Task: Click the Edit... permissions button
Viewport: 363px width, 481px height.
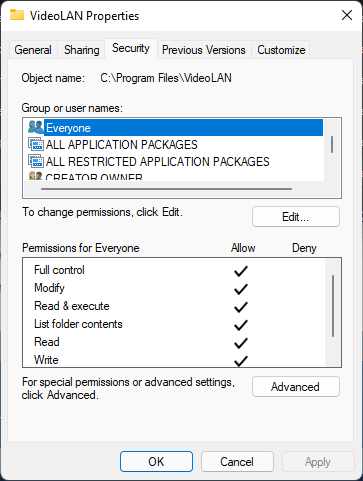Action: [x=296, y=217]
